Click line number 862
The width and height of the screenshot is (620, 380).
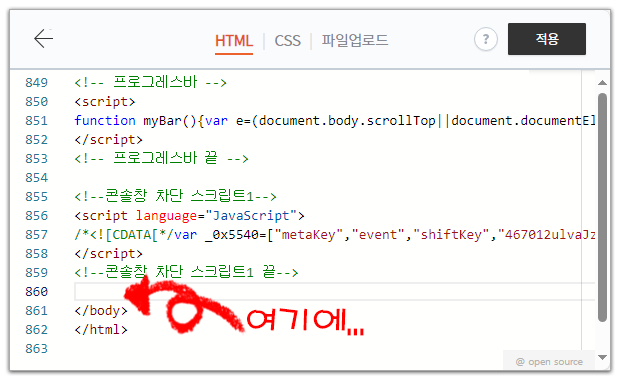click(x=36, y=329)
